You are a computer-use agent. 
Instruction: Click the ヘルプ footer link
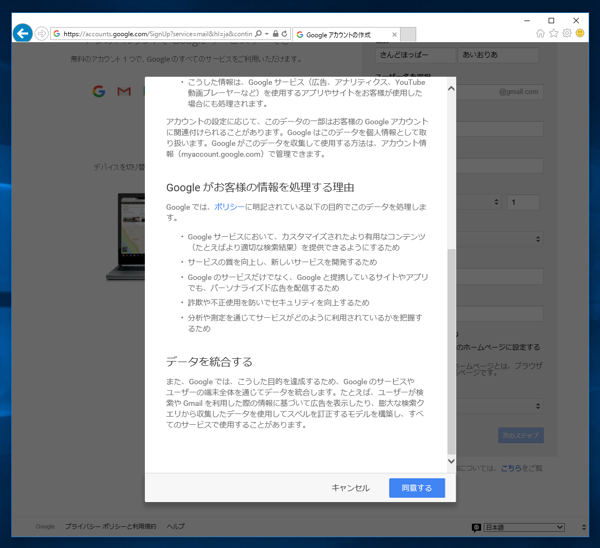click(x=175, y=526)
